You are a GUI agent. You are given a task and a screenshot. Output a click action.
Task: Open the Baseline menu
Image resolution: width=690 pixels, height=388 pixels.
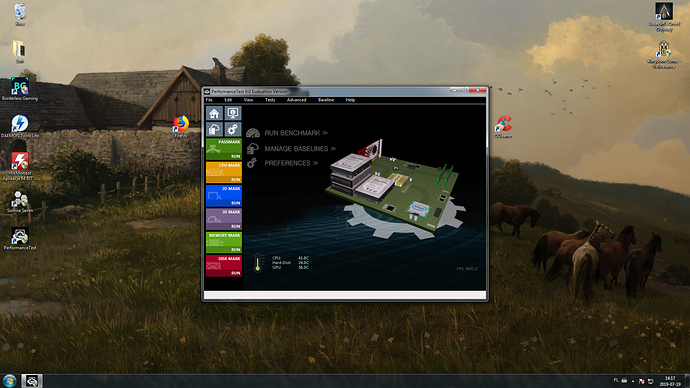326,100
